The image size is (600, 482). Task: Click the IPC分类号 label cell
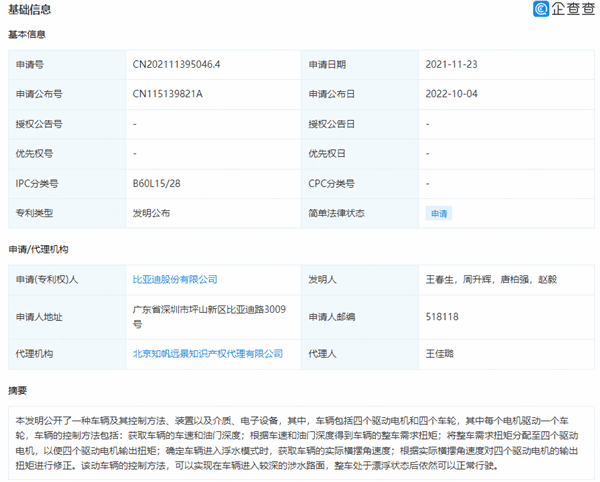(x=67, y=184)
